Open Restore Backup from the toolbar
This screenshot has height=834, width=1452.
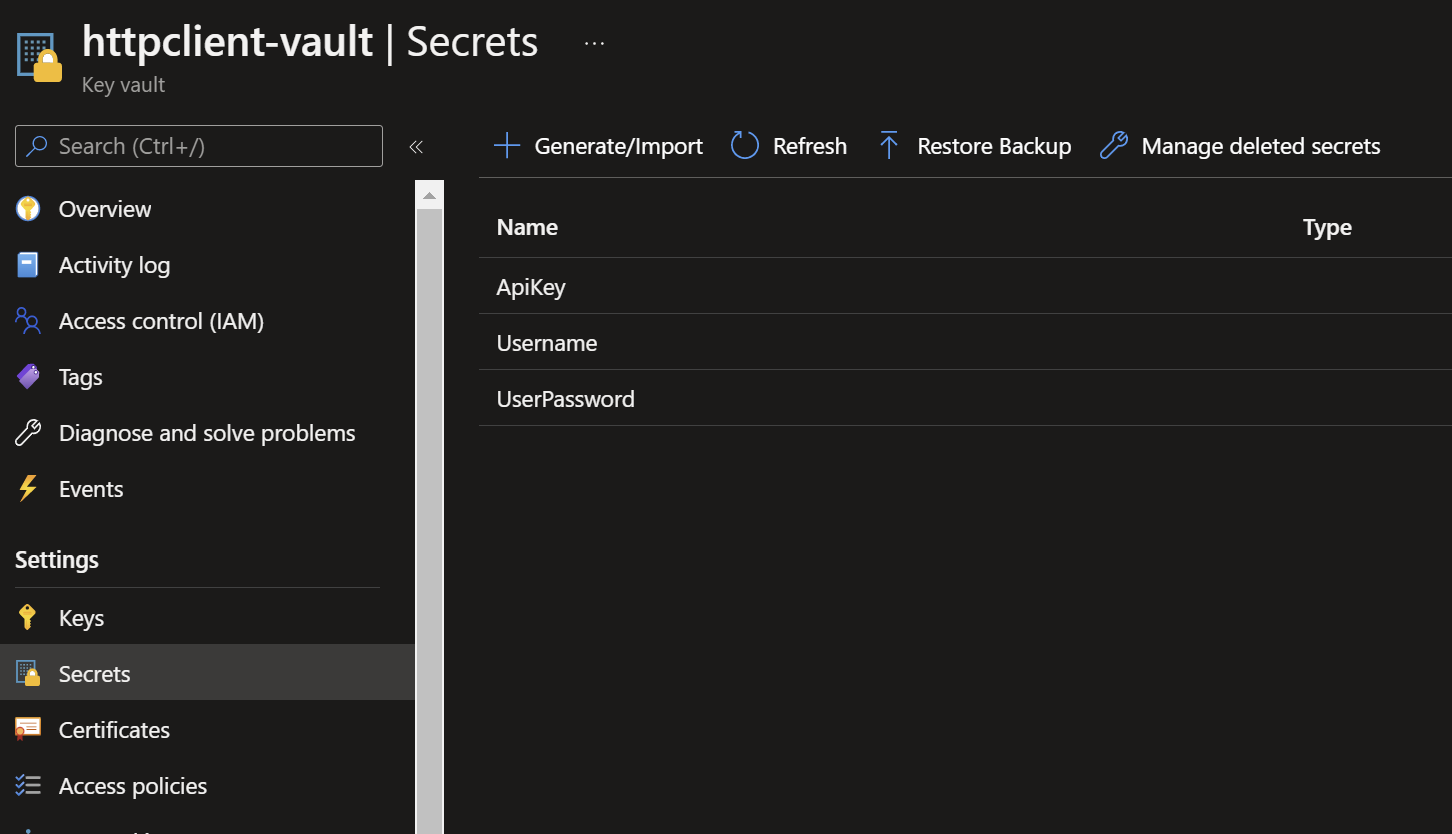[x=974, y=146]
